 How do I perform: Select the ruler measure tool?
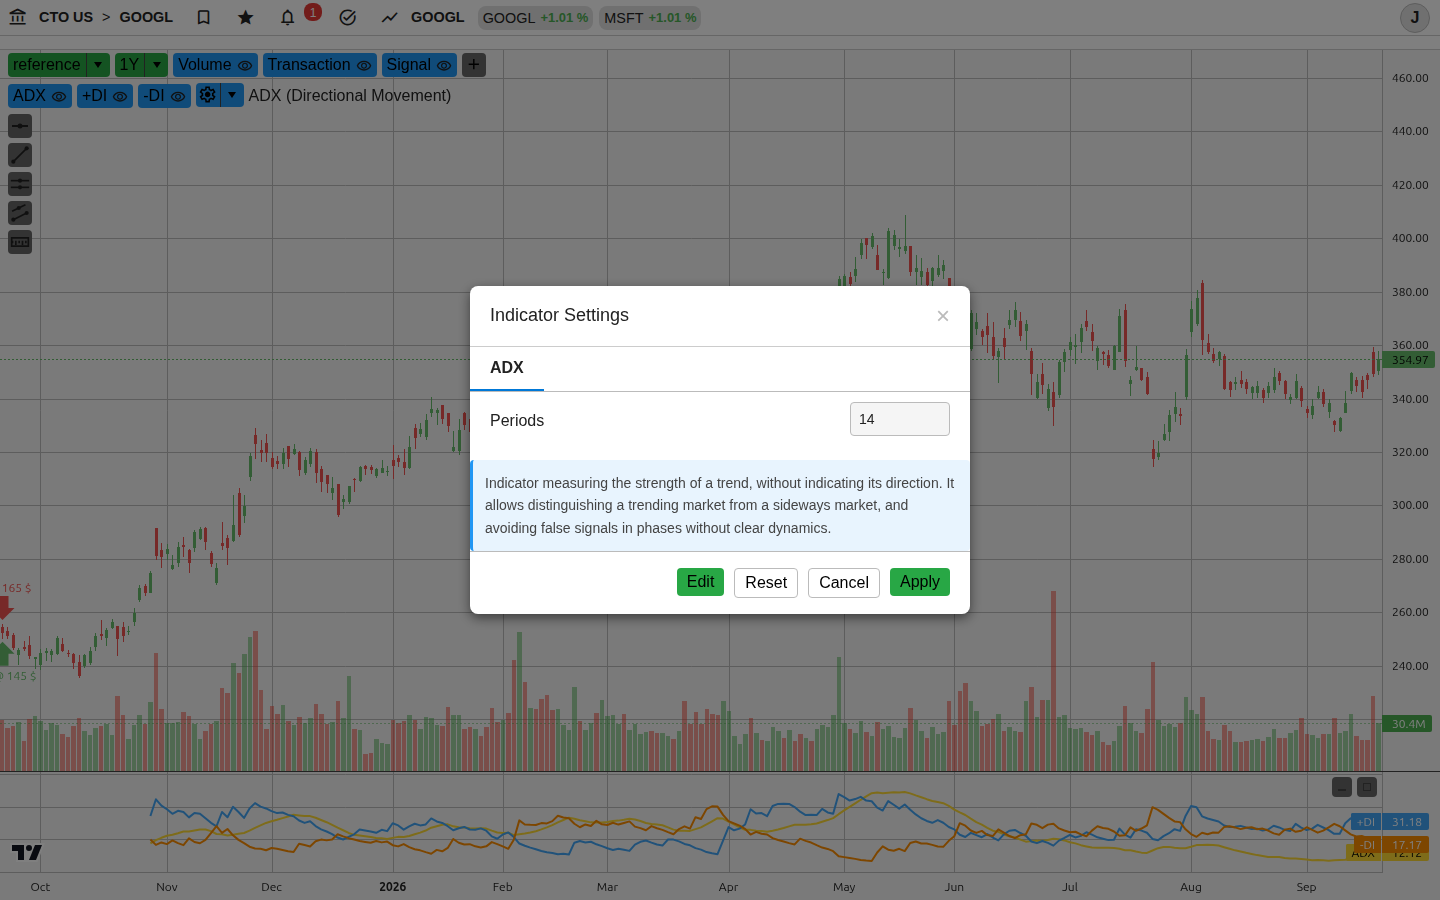pos(20,242)
